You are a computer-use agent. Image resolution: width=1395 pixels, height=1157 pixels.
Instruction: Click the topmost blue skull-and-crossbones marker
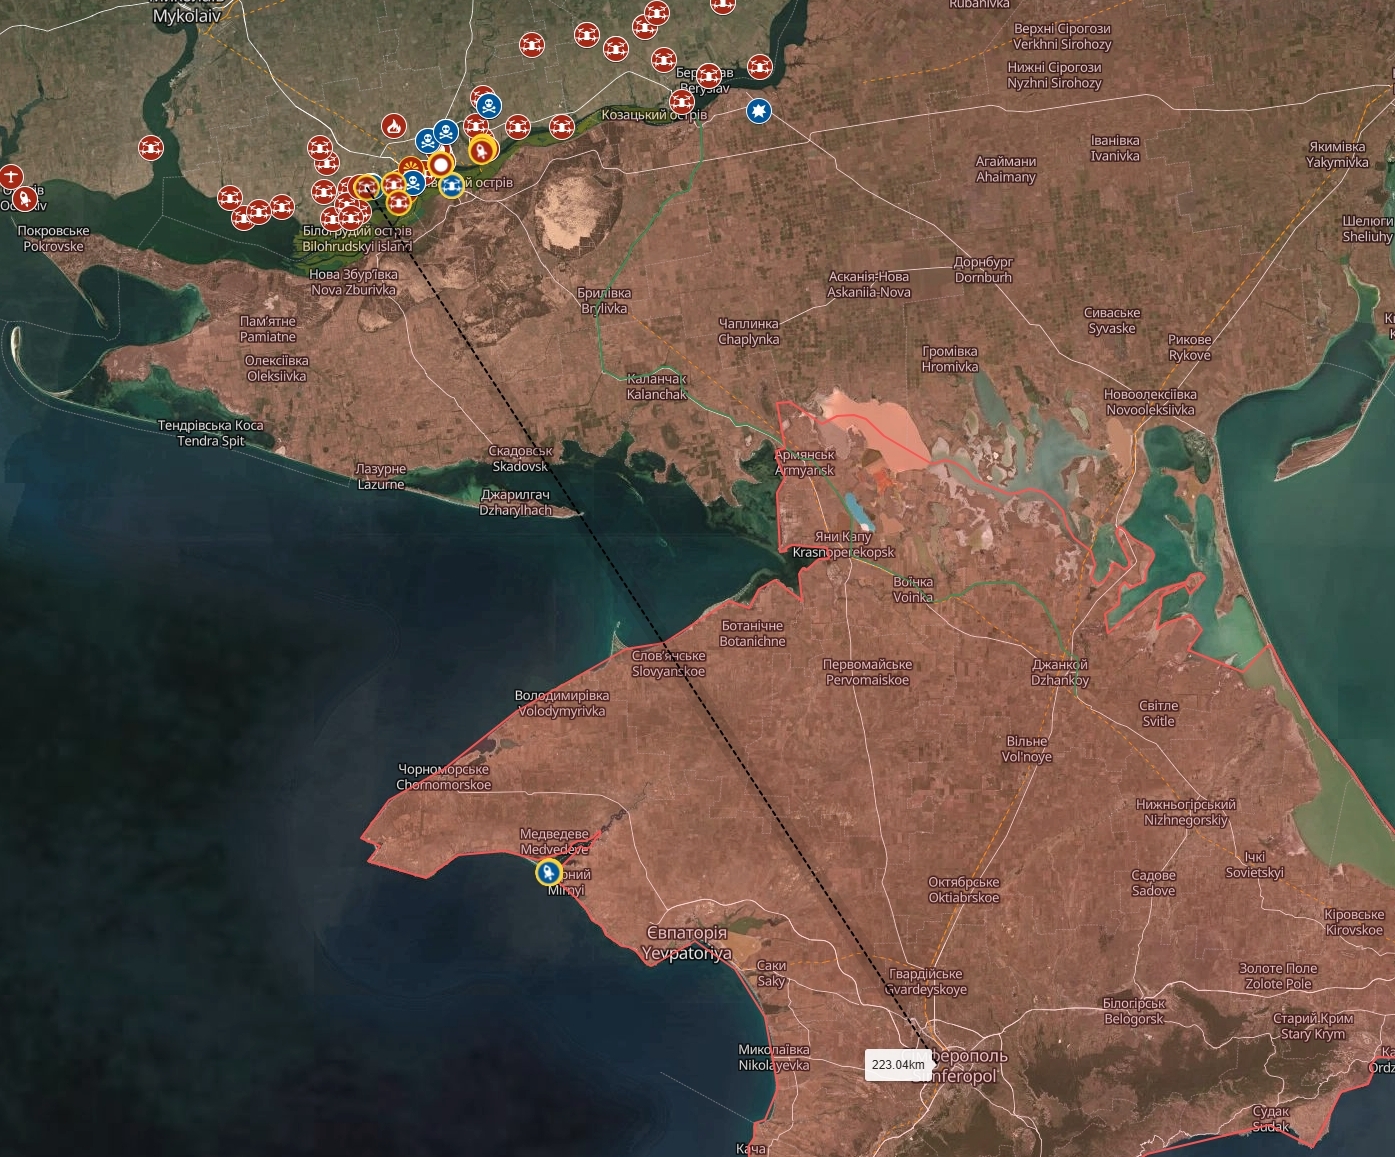point(489,104)
